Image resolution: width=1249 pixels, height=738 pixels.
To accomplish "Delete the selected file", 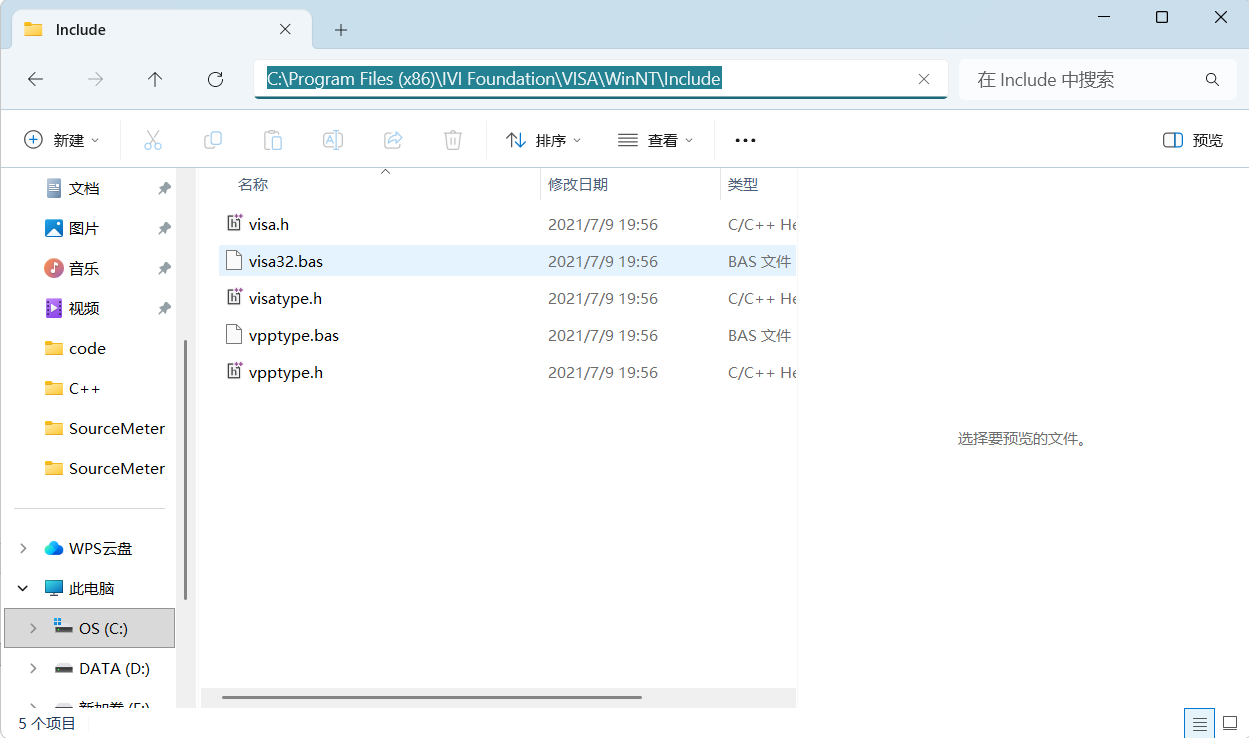I will pyautogui.click(x=452, y=139).
